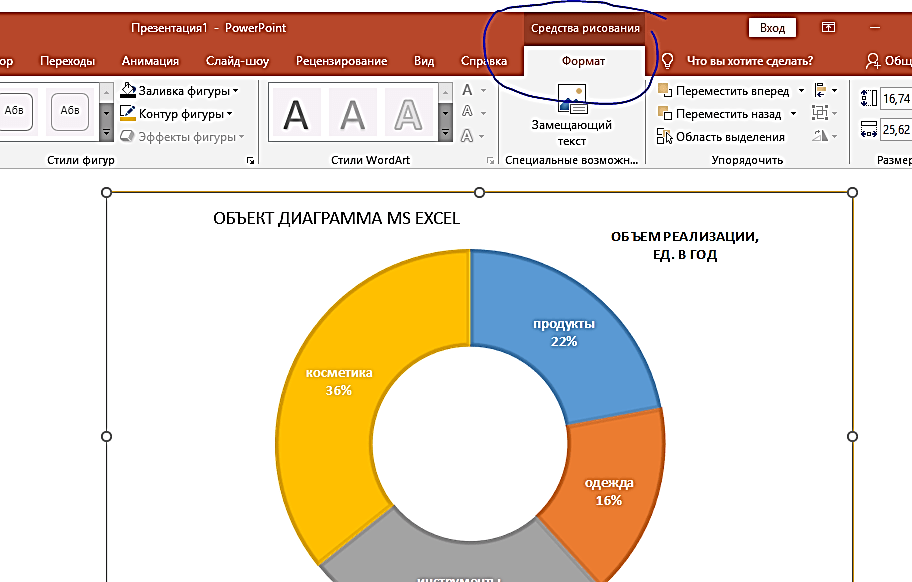Viewport: 912px width, 582px height.
Task: Edit the shape width field 25,62
Action: [x=896, y=129]
